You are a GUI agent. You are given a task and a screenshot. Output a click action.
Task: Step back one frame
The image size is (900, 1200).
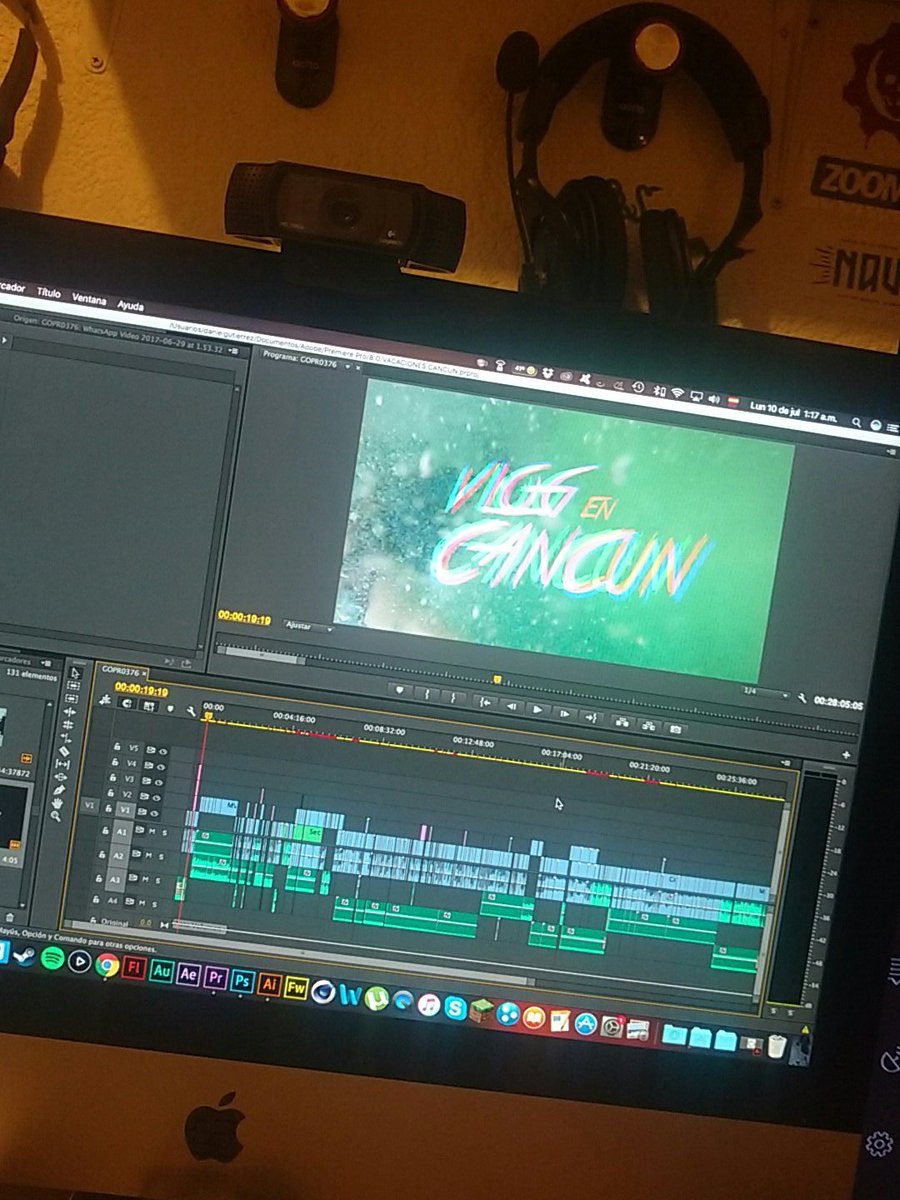[512, 706]
